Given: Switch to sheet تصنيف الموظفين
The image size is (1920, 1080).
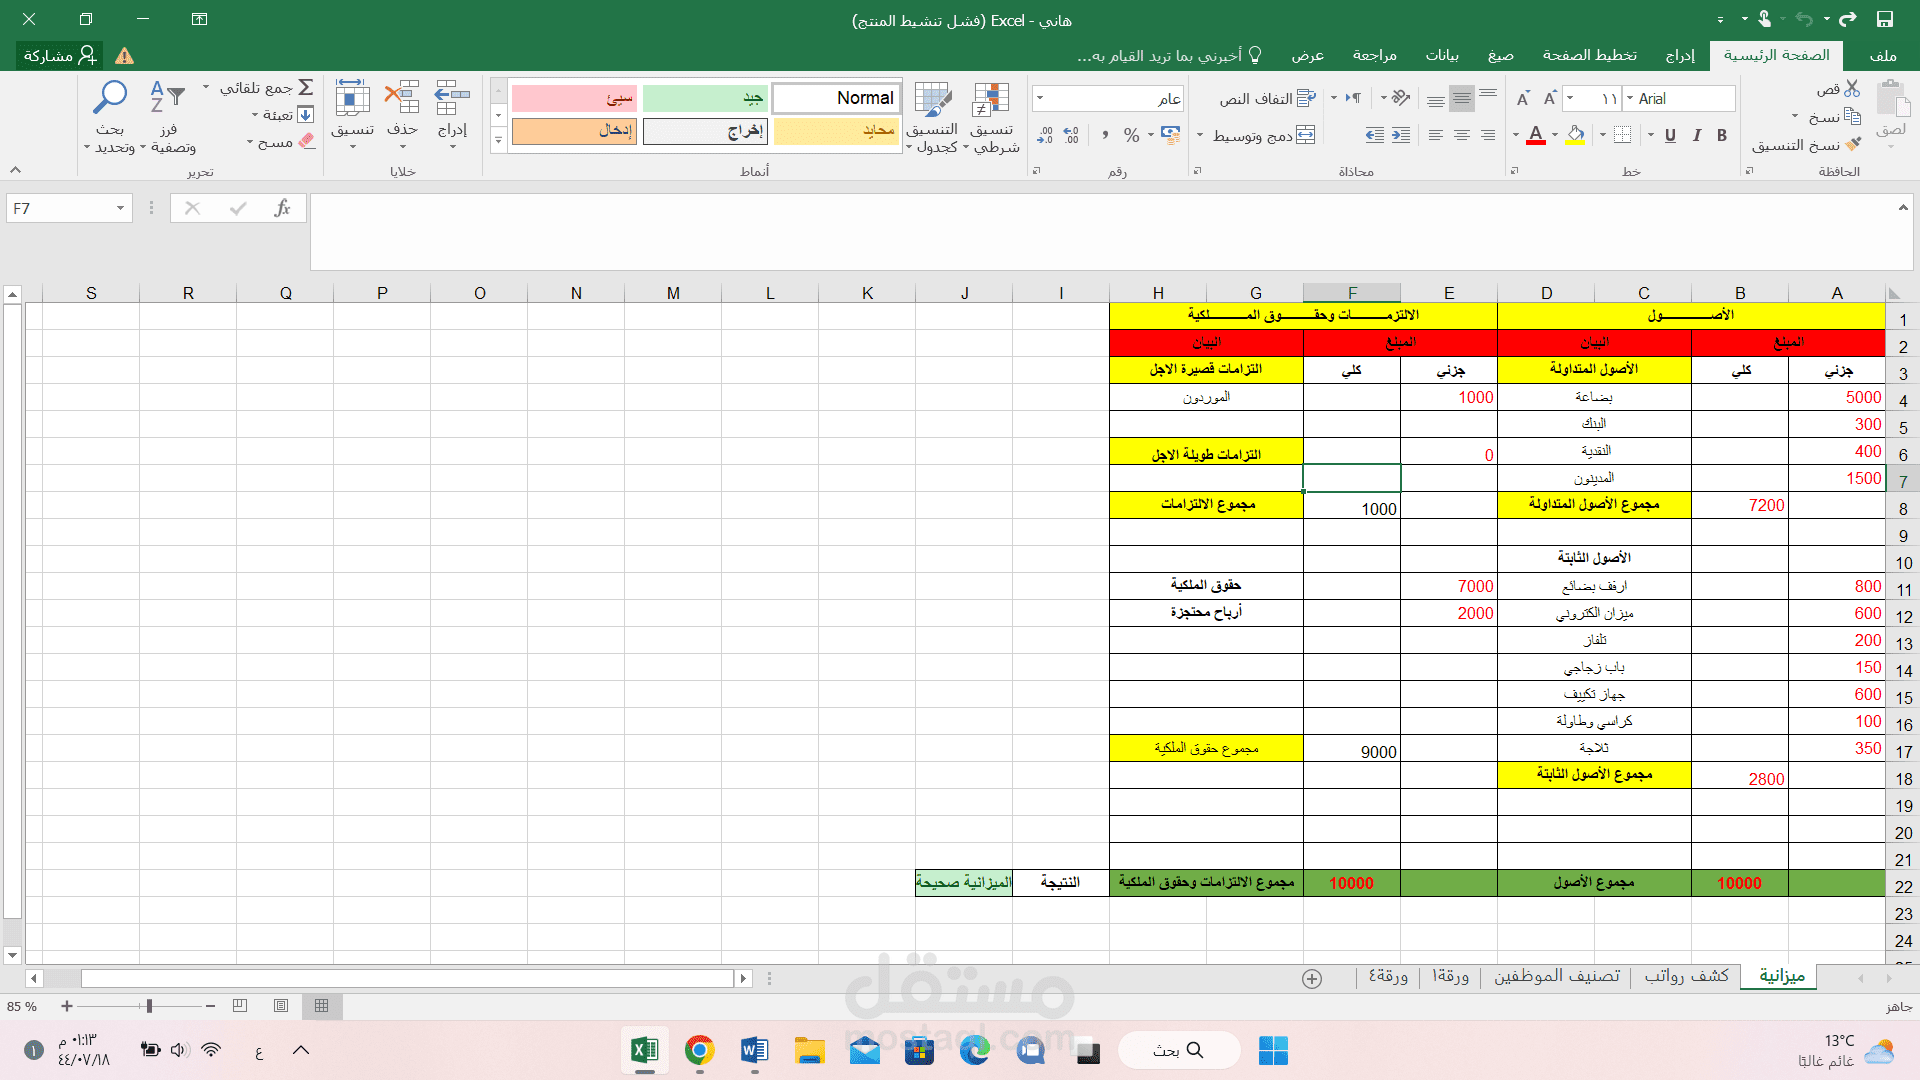Looking at the screenshot, I should pos(1557,976).
